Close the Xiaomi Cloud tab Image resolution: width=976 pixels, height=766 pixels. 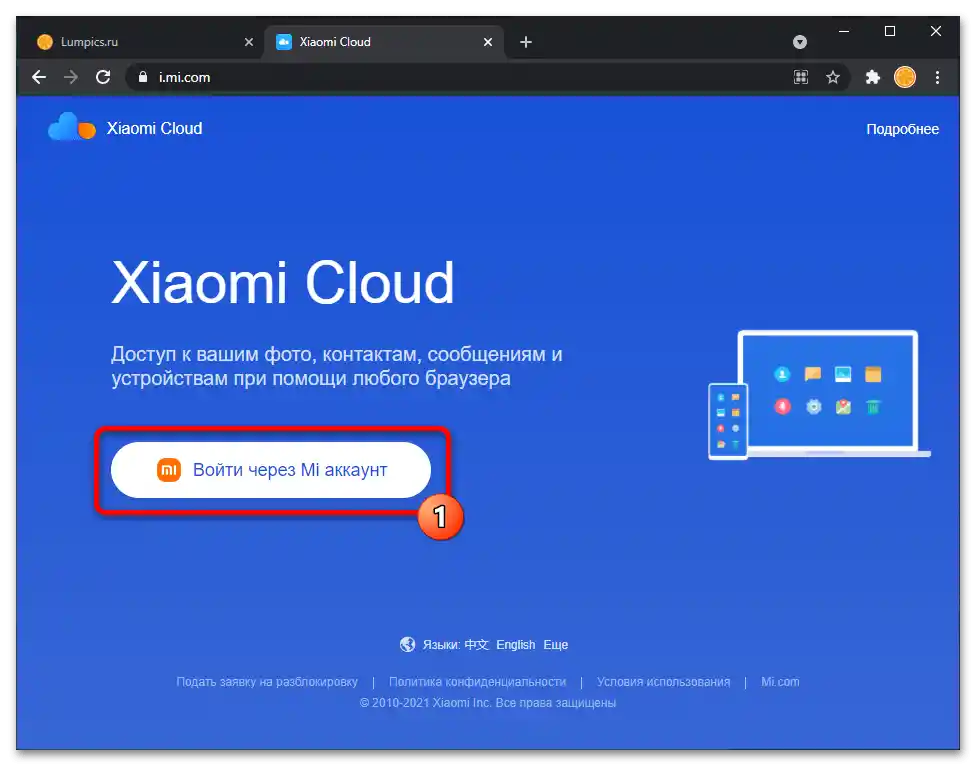click(x=488, y=42)
